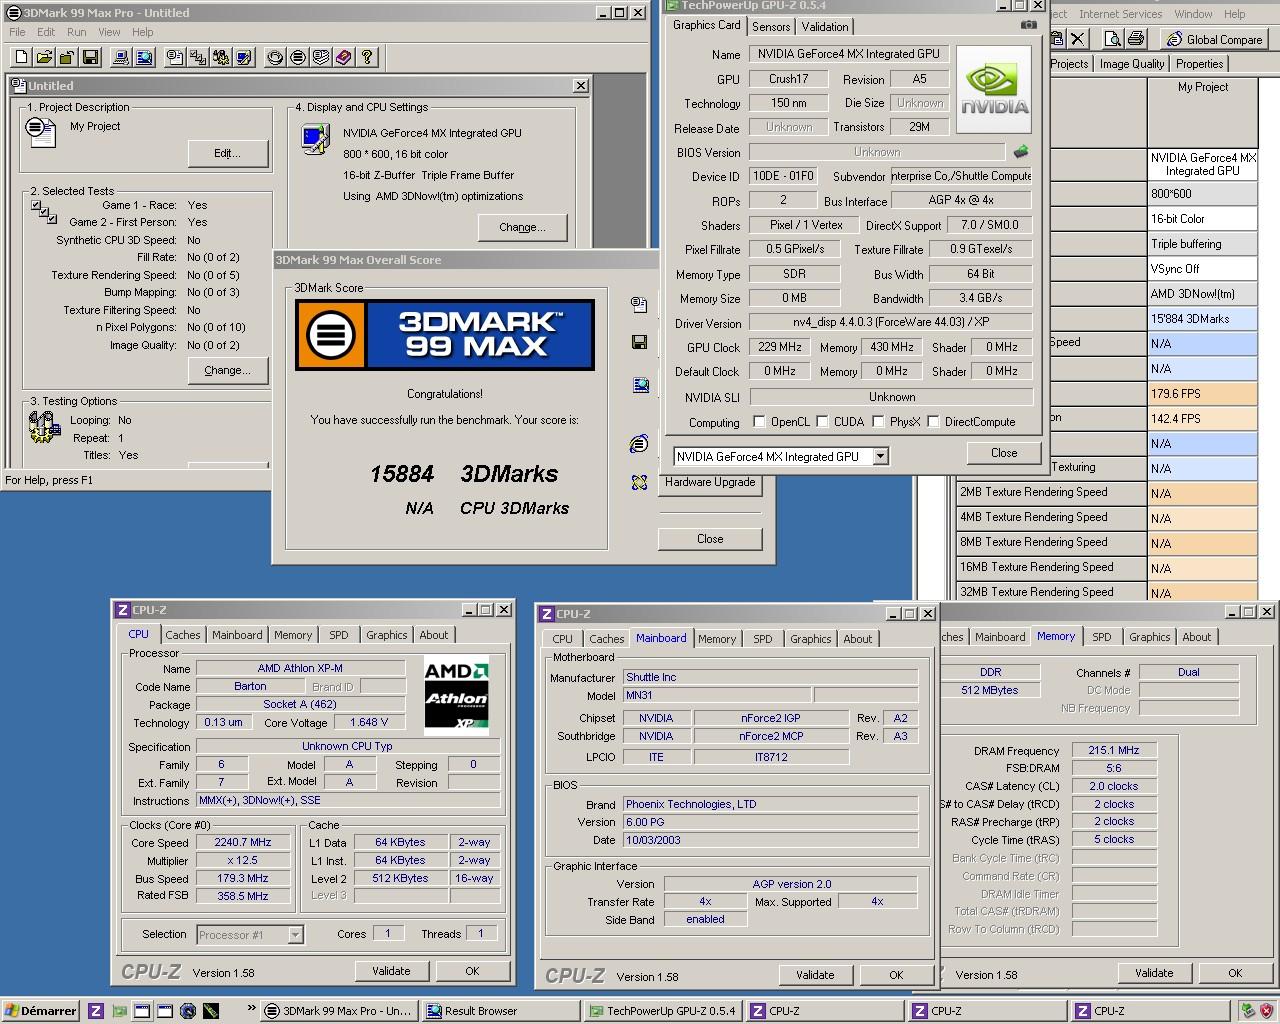1280x1024 pixels.
Task: Open the File menu in 3DMark
Action: (17, 32)
